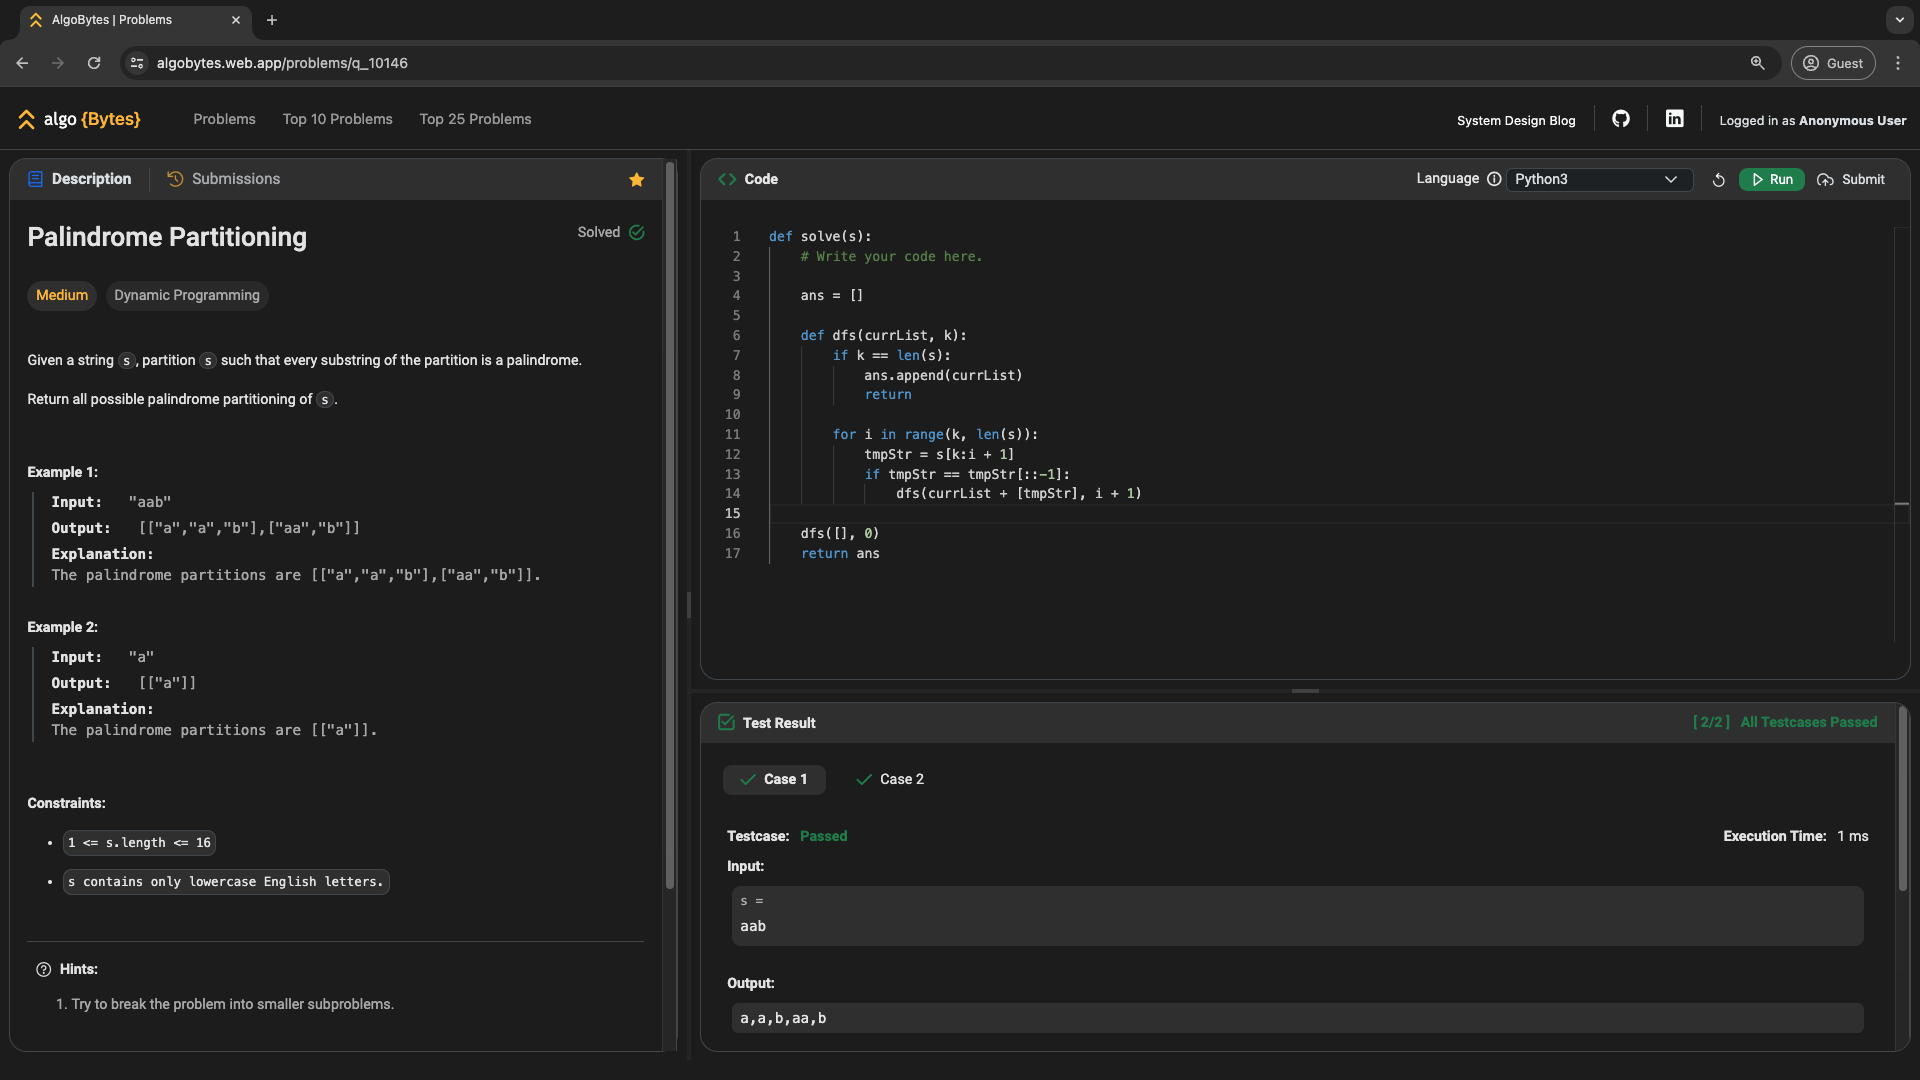The image size is (1920, 1080).
Task: Click the Top 10 Problems menu item
Action: tap(338, 120)
